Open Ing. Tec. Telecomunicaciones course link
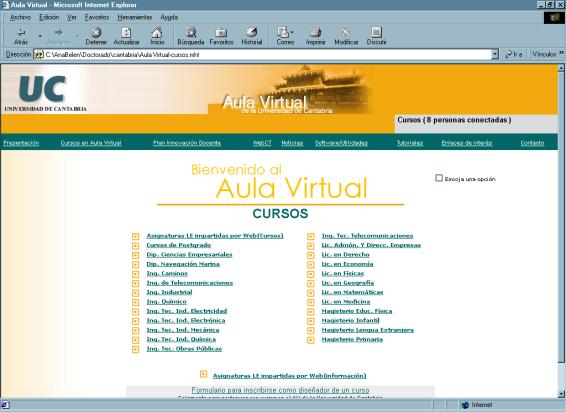This screenshot has width=566, height=412. [367, 236]
